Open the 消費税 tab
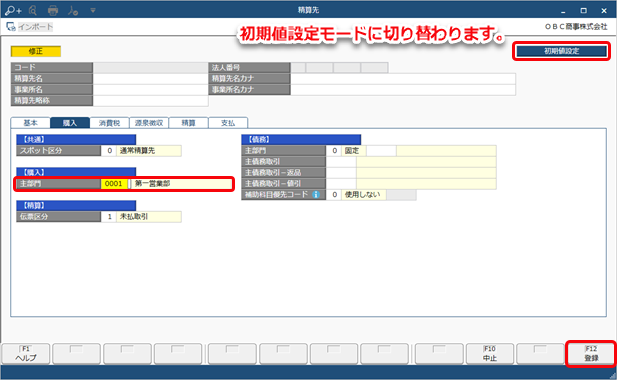 [x=109, y=123]
